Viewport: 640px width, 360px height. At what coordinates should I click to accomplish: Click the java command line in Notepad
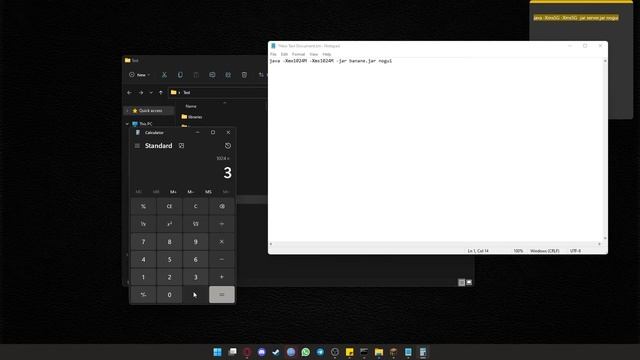point(331,61)
